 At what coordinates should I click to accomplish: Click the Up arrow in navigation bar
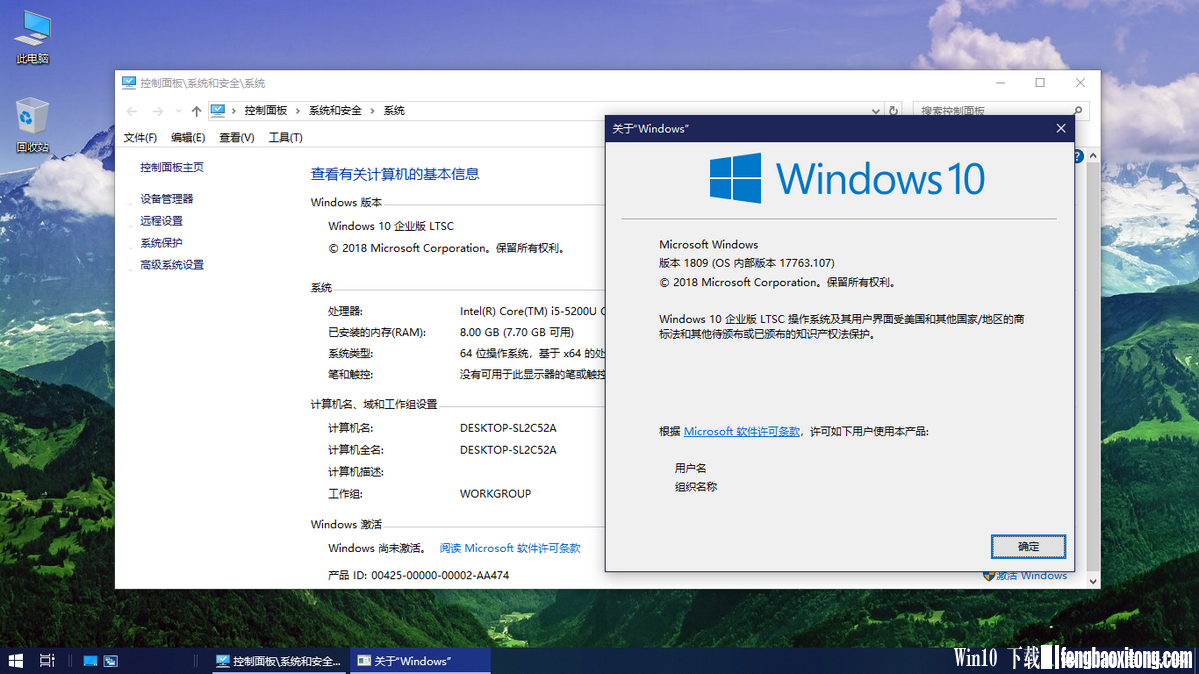[197, 111]
